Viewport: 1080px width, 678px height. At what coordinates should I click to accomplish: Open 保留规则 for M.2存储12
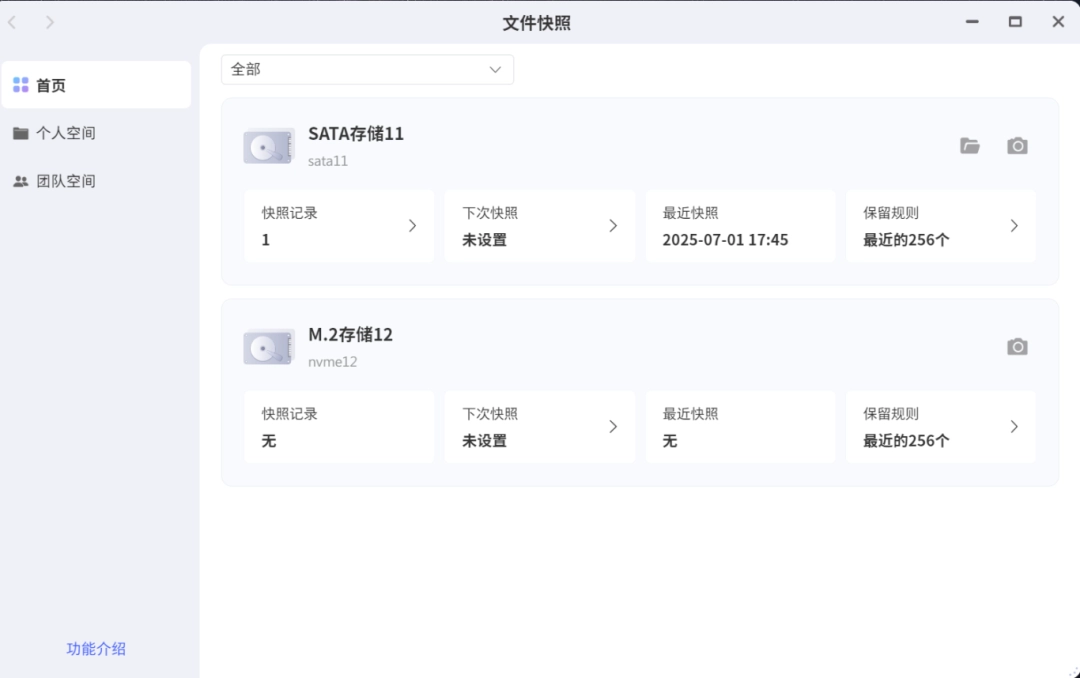click(940, 427)
